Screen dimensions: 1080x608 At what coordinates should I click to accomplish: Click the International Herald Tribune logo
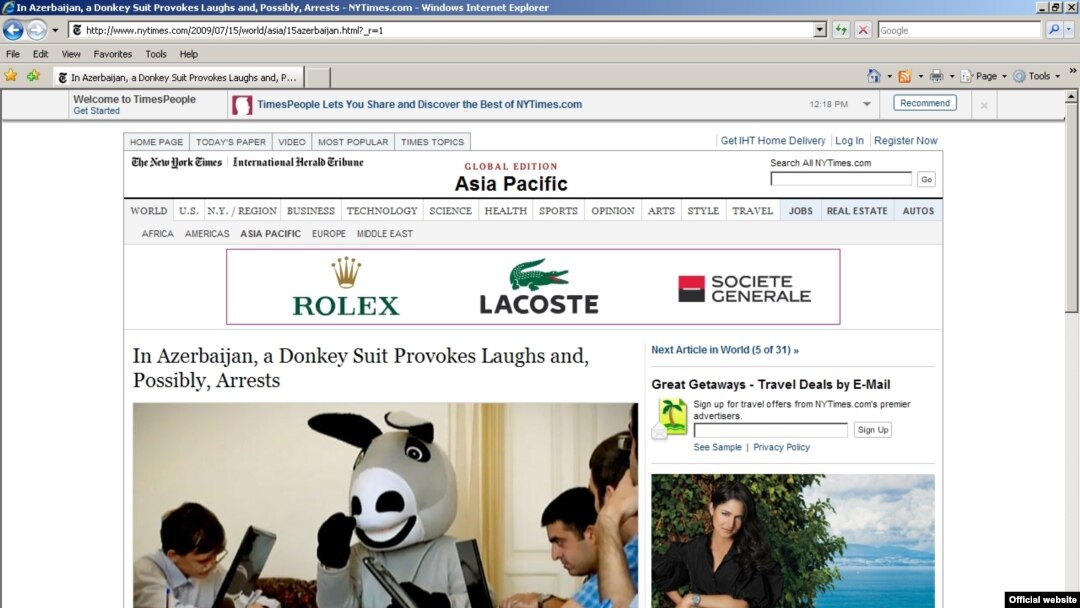[x=298, y=163]
